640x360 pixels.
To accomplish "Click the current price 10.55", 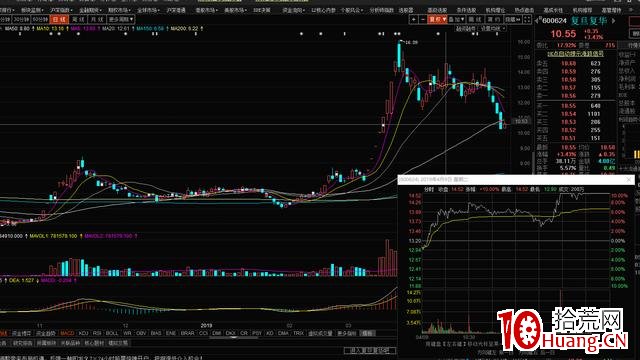I will (563, 34).
